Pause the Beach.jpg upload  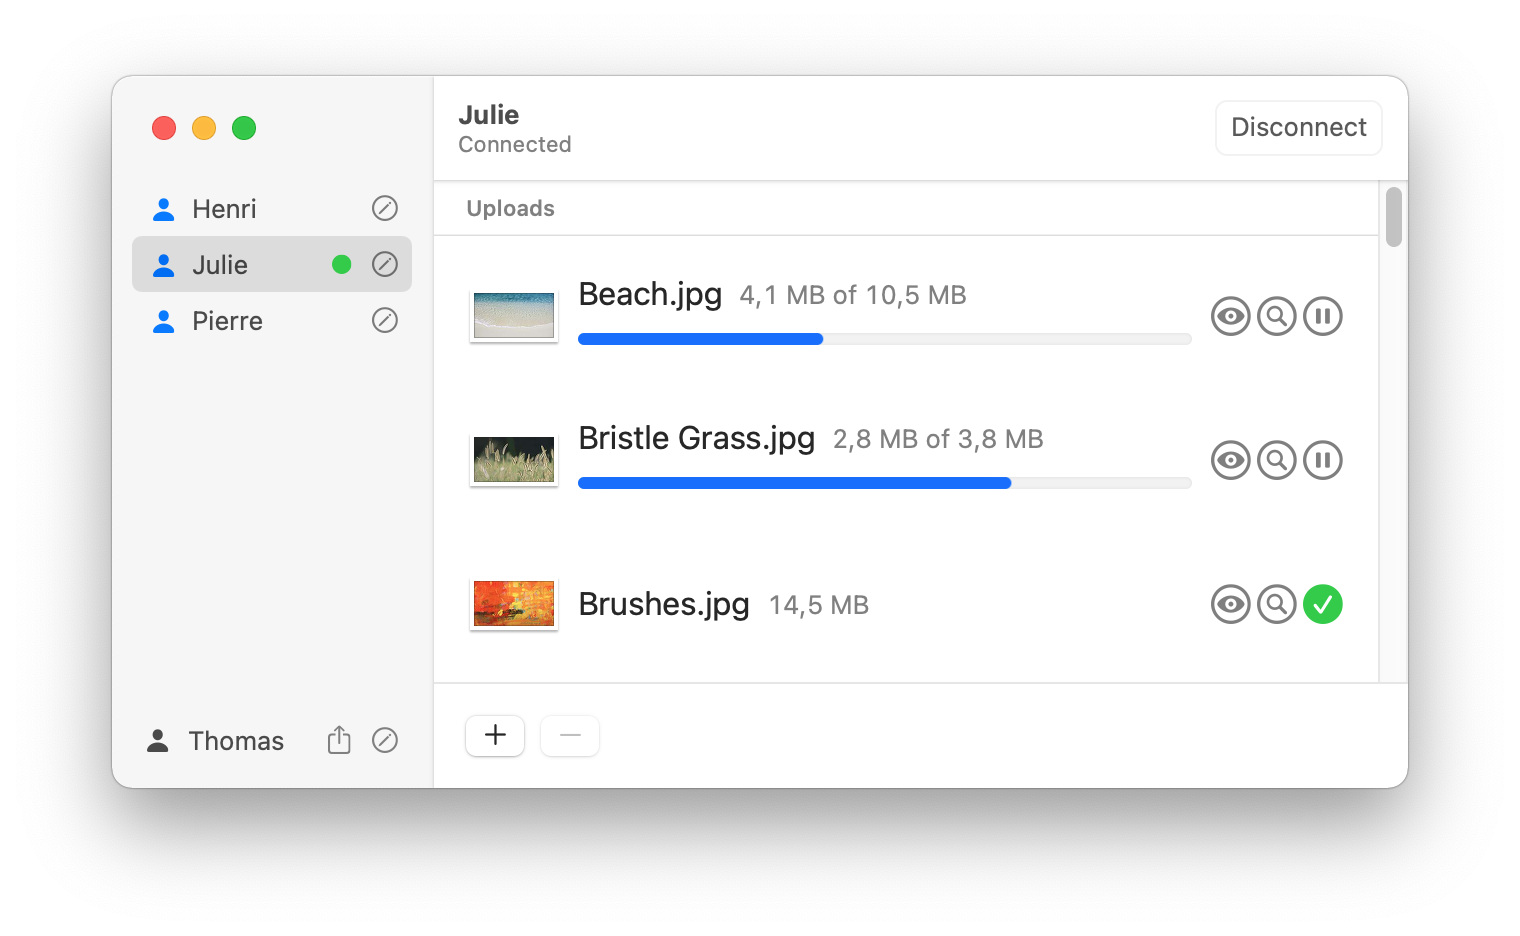(x=1323, y=316)
